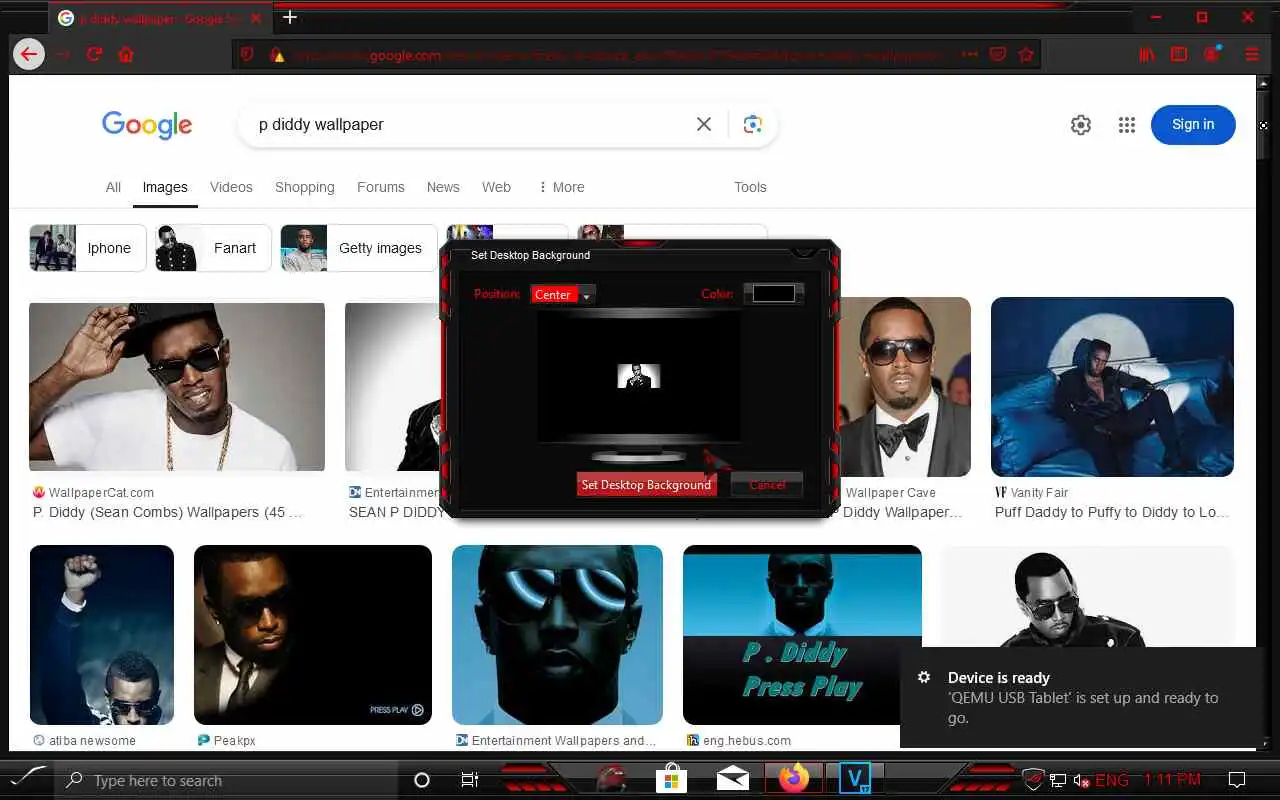The width and height of the screenshot is (1280, 800).
Task: Reload the current page
Action: click(95, 54)
